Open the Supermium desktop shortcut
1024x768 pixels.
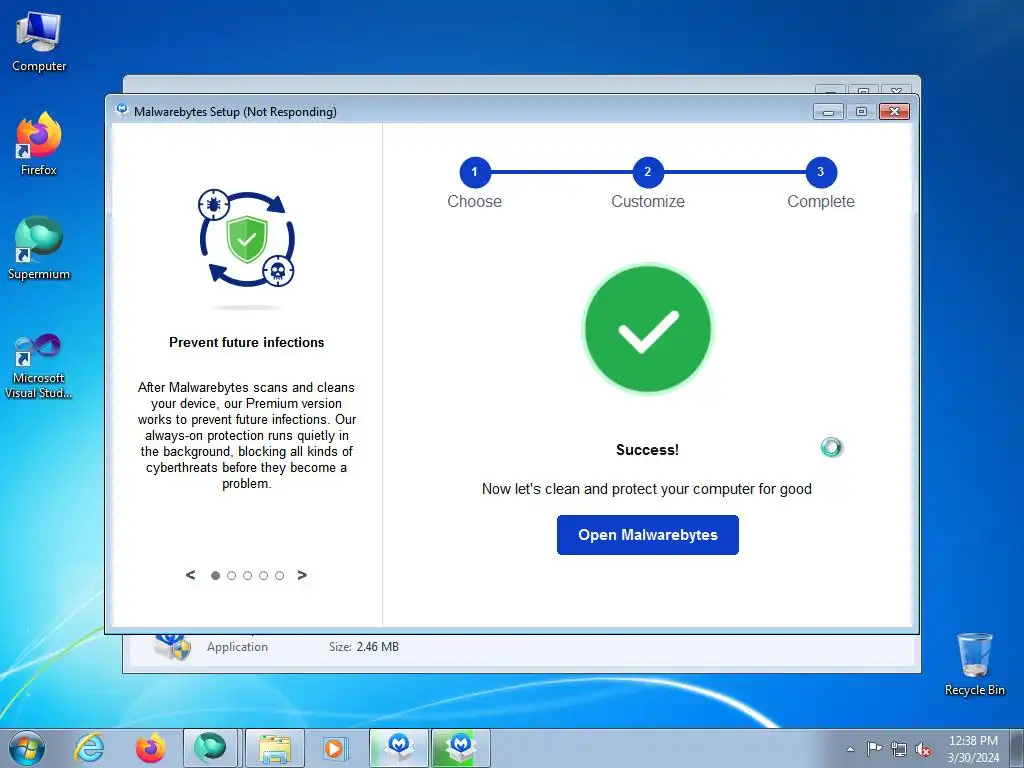[x=39, y=248]
